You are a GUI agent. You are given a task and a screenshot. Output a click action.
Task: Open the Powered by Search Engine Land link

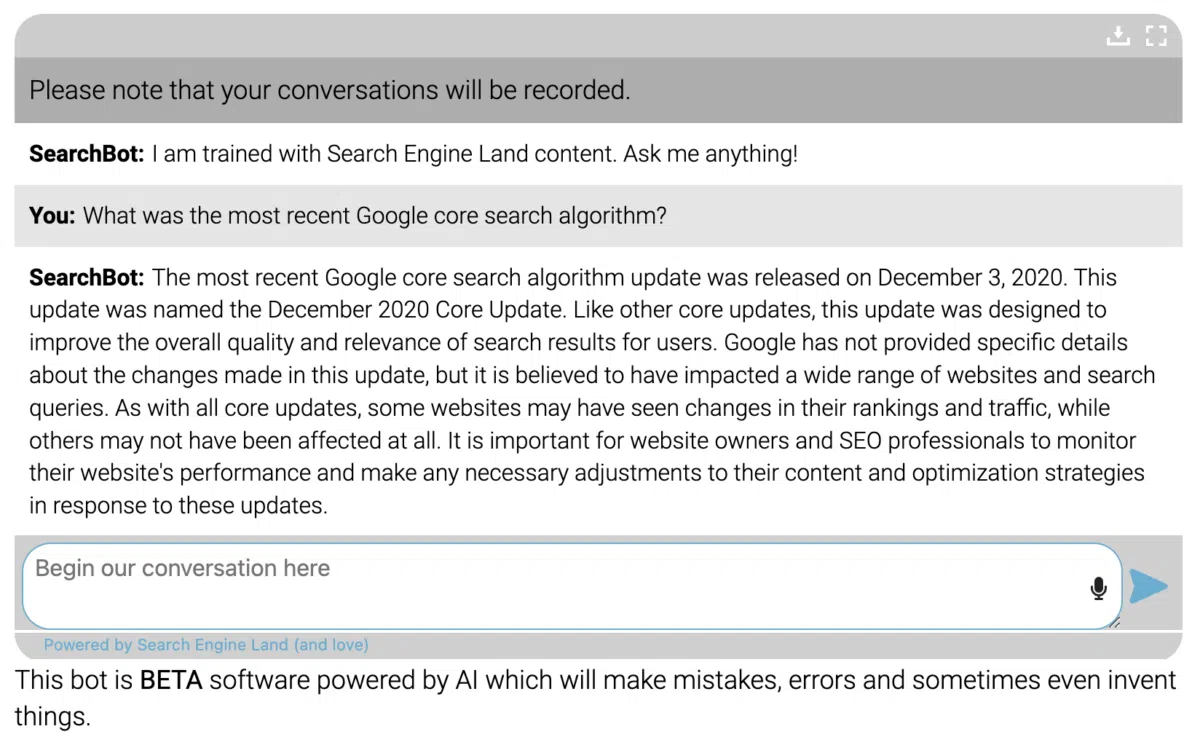tap(204, 644)
